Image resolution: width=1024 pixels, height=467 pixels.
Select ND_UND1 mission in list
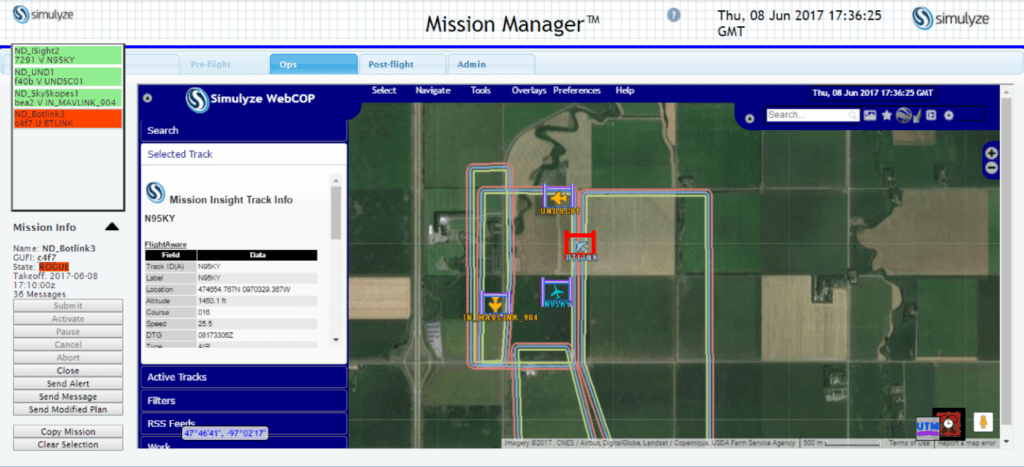[x=67, y=76]
